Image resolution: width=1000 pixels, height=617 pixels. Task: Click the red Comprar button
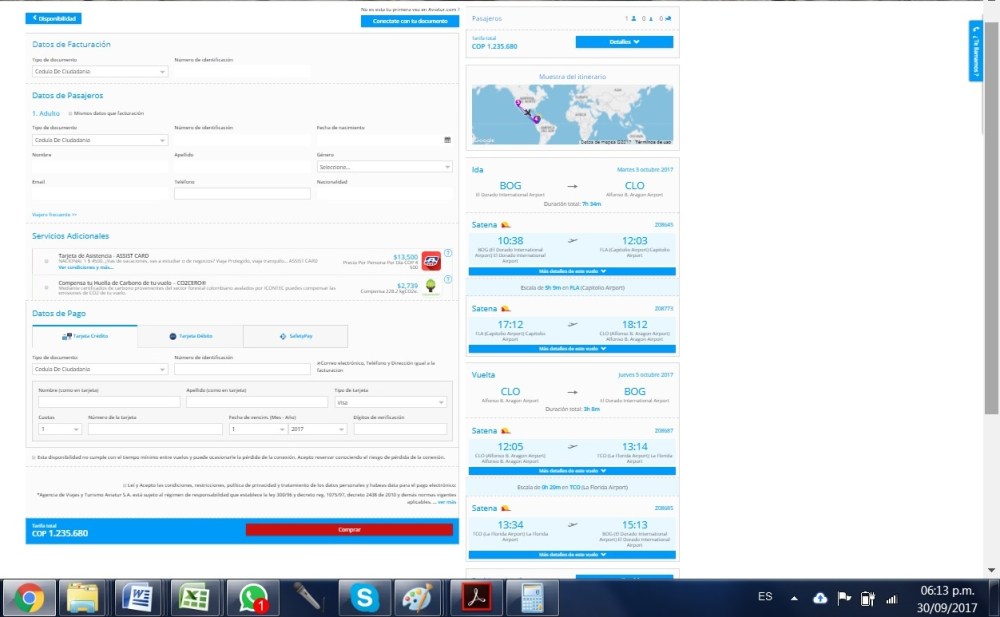pyautogui.click(x=349, y=530)
